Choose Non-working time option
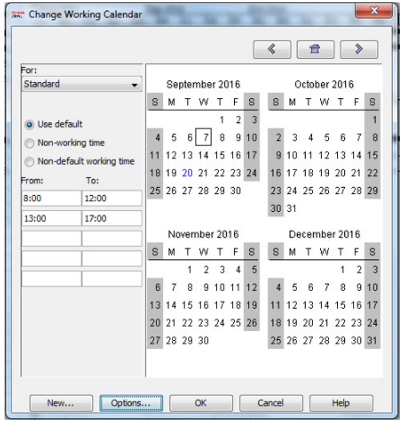 pos(29,143)
